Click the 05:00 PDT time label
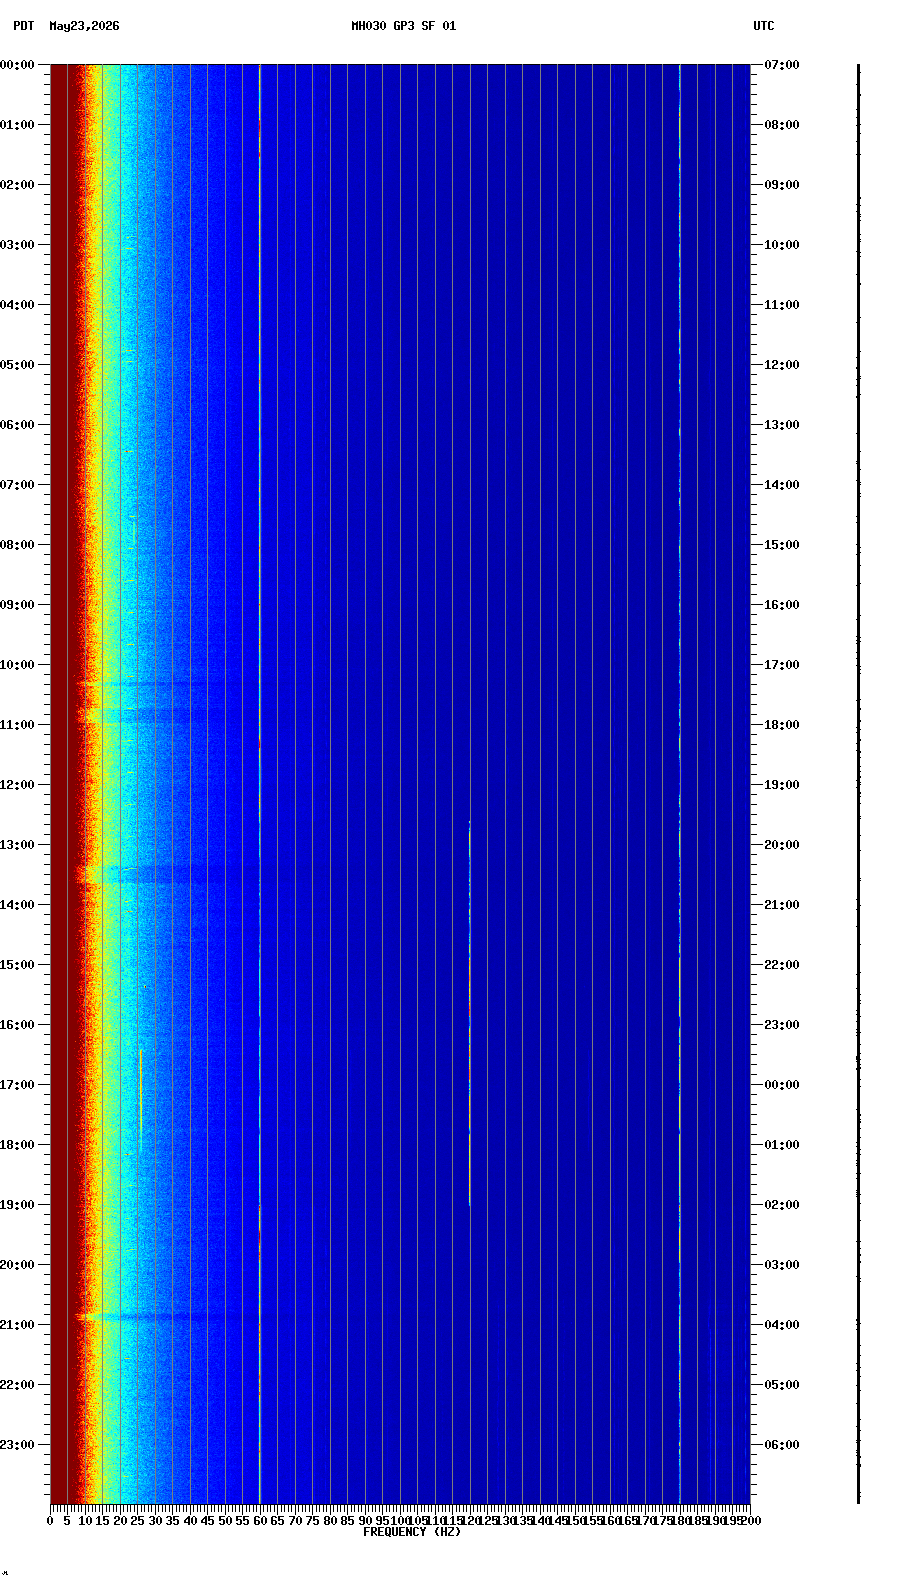This screenshot has height=1584, width=902. point(17,365)
